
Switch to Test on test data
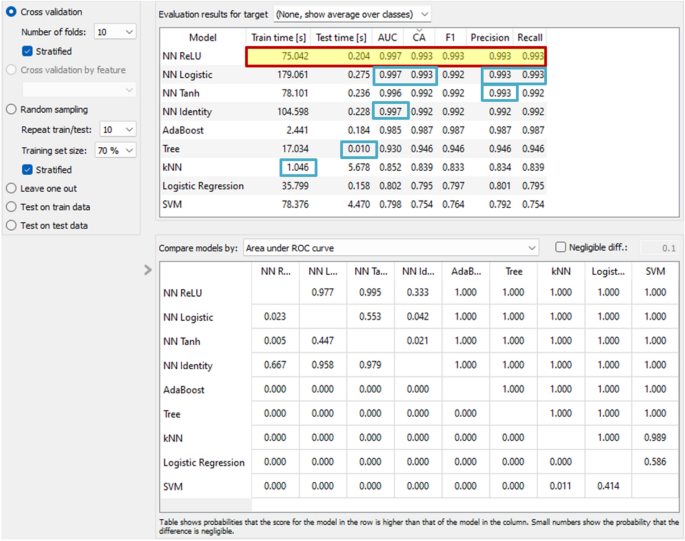pyautogui.click(x=13, y=226)
